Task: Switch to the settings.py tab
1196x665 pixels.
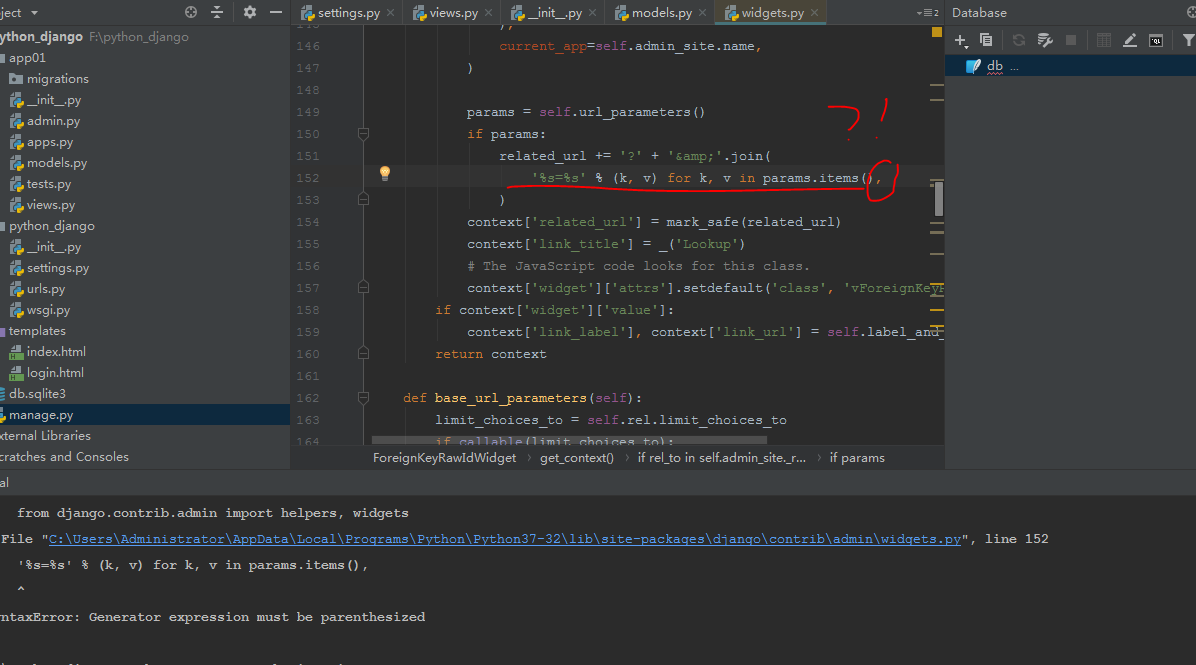Action: (349, 13)
